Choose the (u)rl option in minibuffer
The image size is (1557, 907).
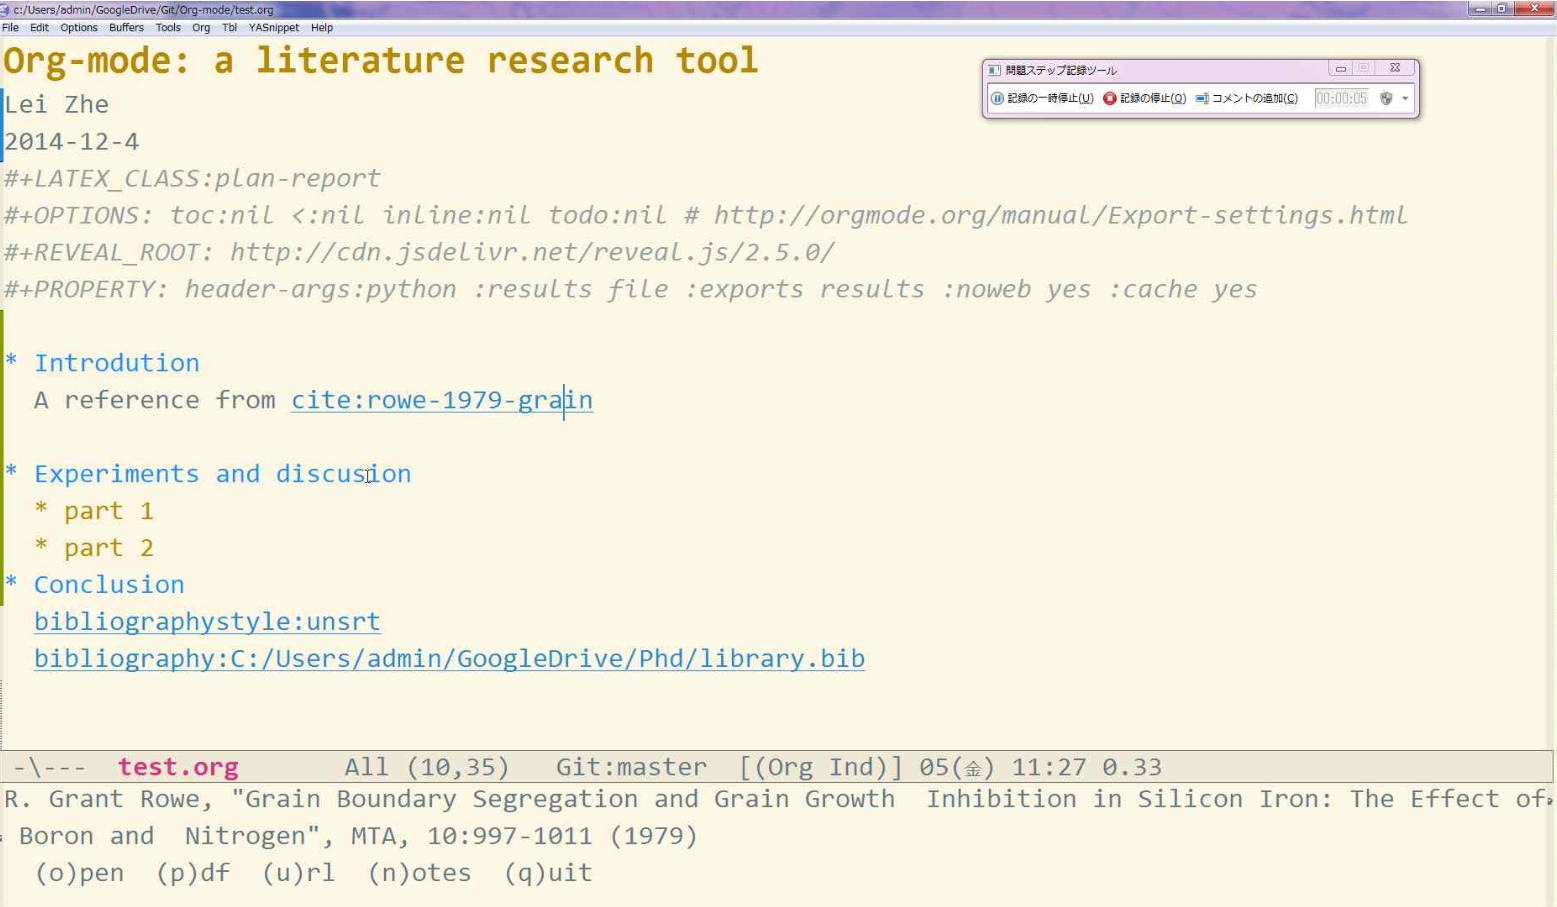(x=299, y=873)
